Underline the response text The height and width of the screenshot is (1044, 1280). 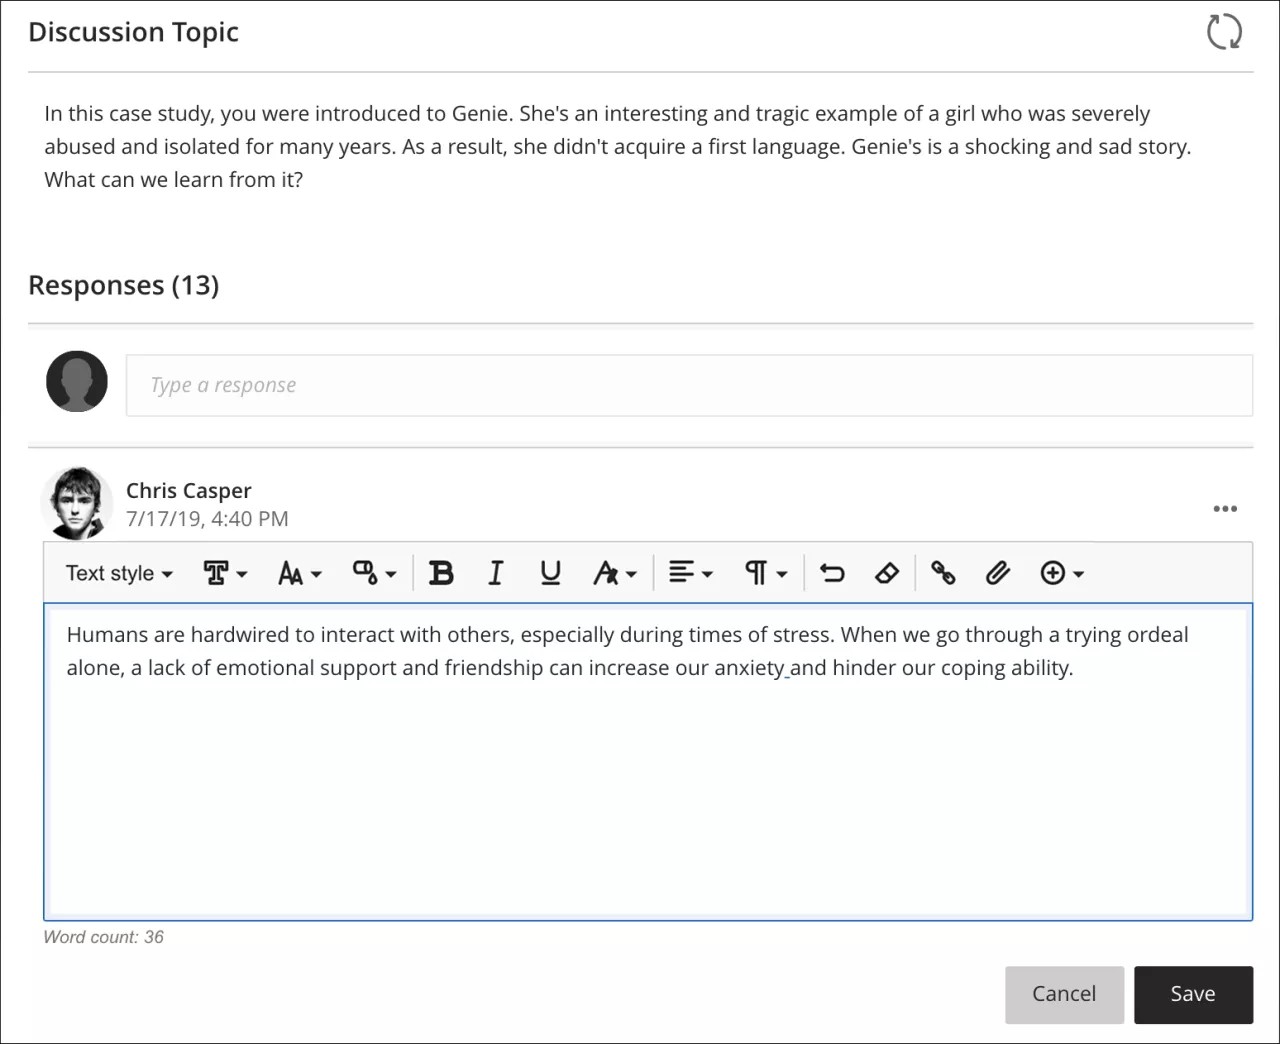(x=549, y=572)
